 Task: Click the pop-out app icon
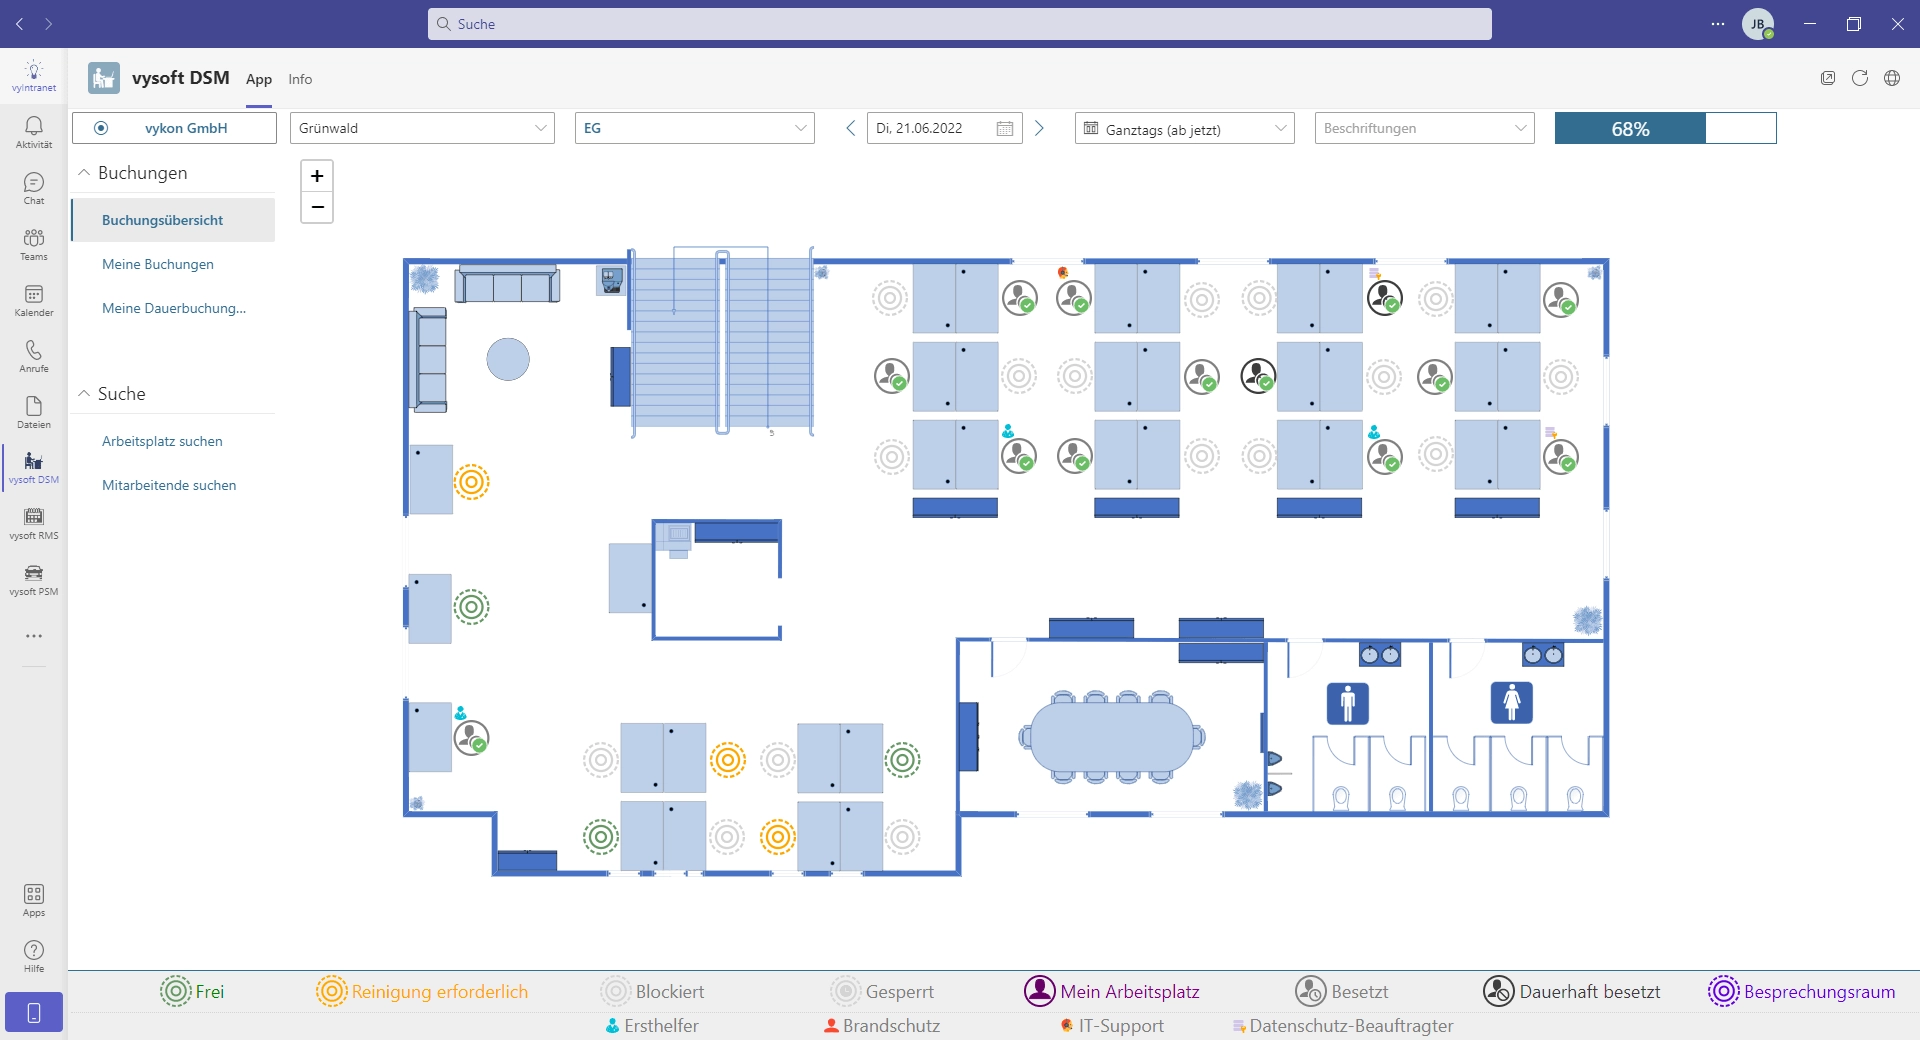pyautogui.click(x=1828, y=78)
